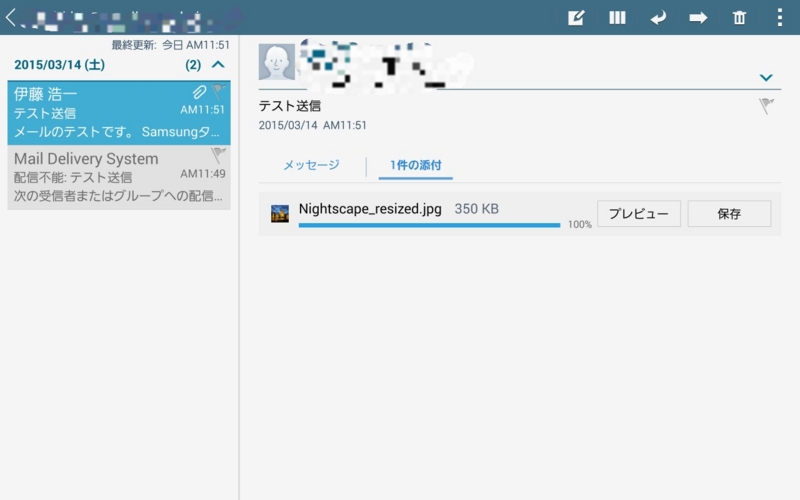
Task: Open the three-dot overflow menu
Action: click(780, 18)
